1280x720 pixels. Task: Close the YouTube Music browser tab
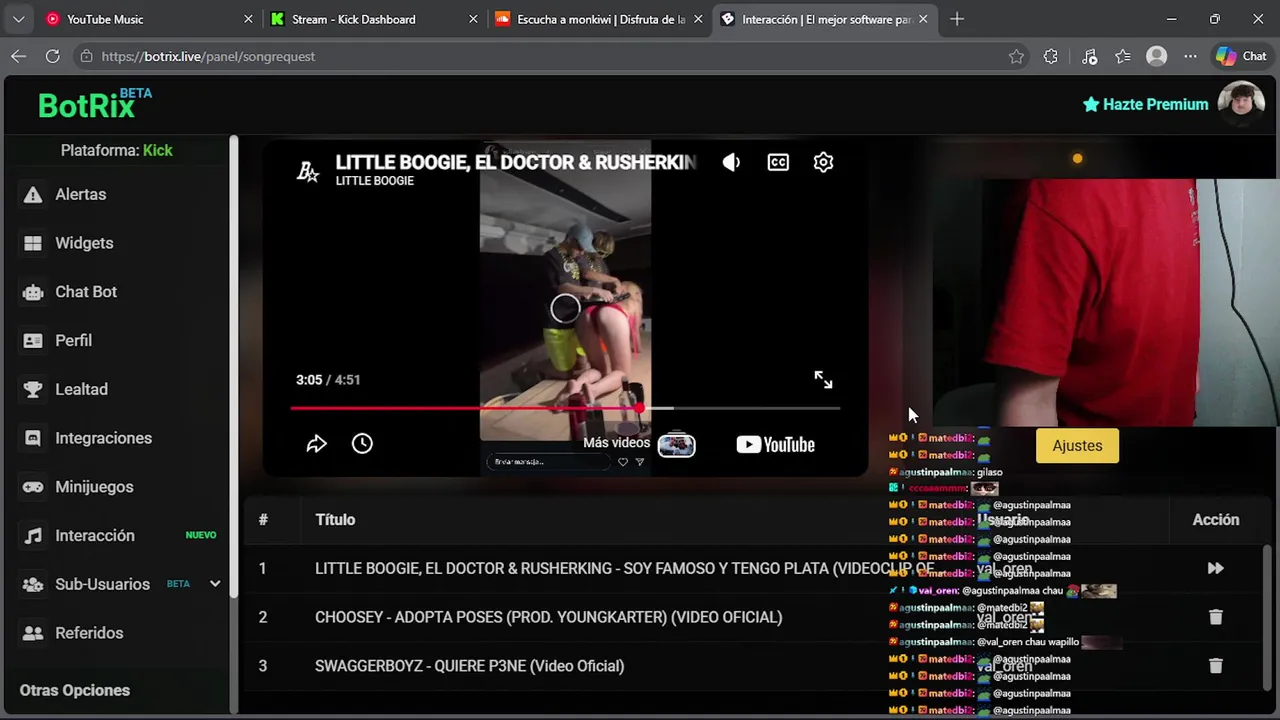(x=248, y=19)
